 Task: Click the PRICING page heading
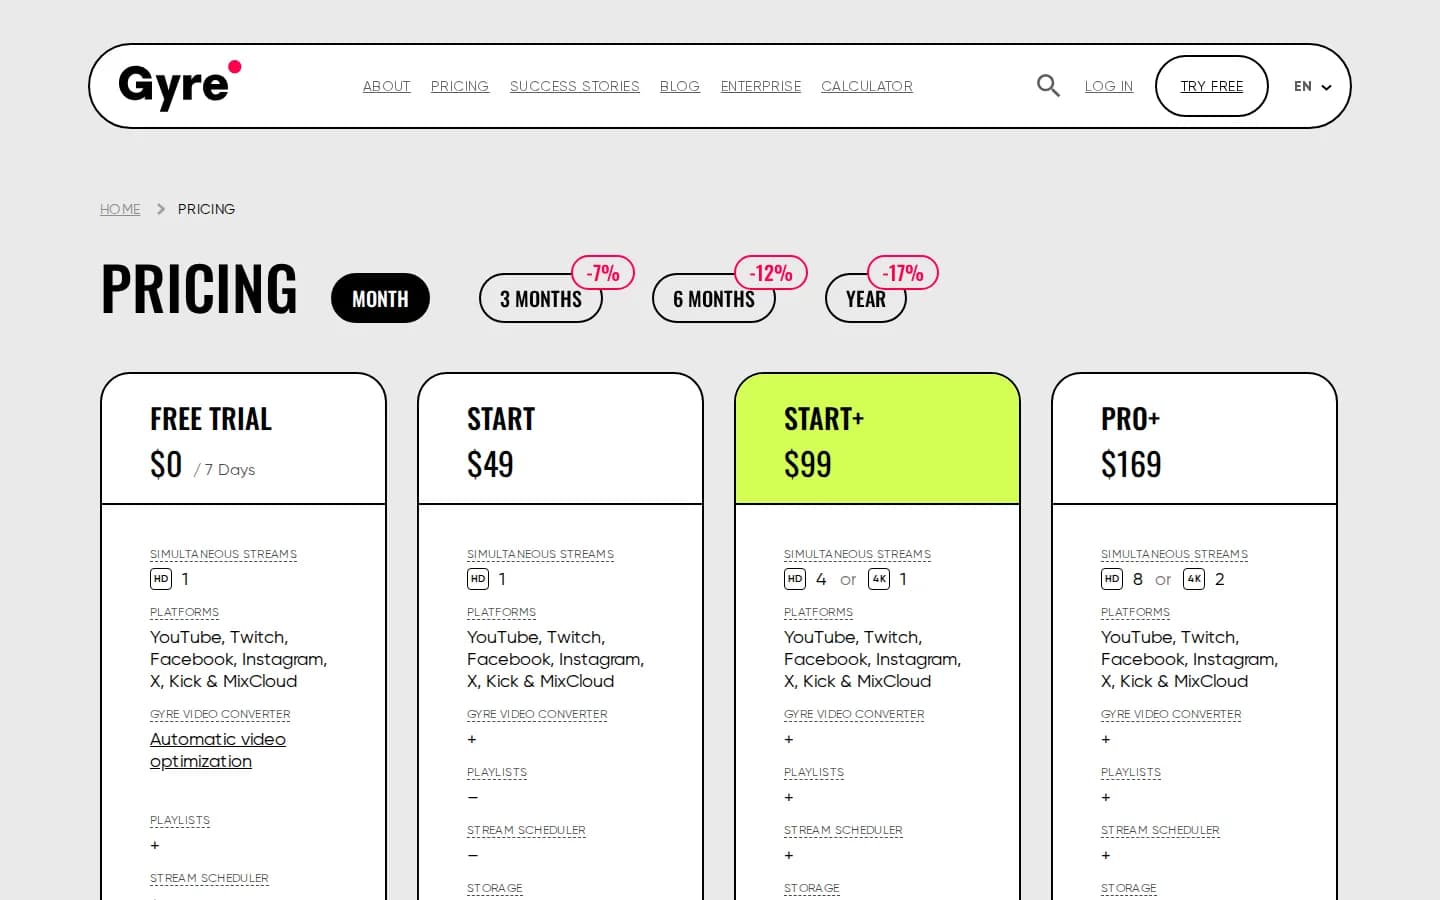199,289
